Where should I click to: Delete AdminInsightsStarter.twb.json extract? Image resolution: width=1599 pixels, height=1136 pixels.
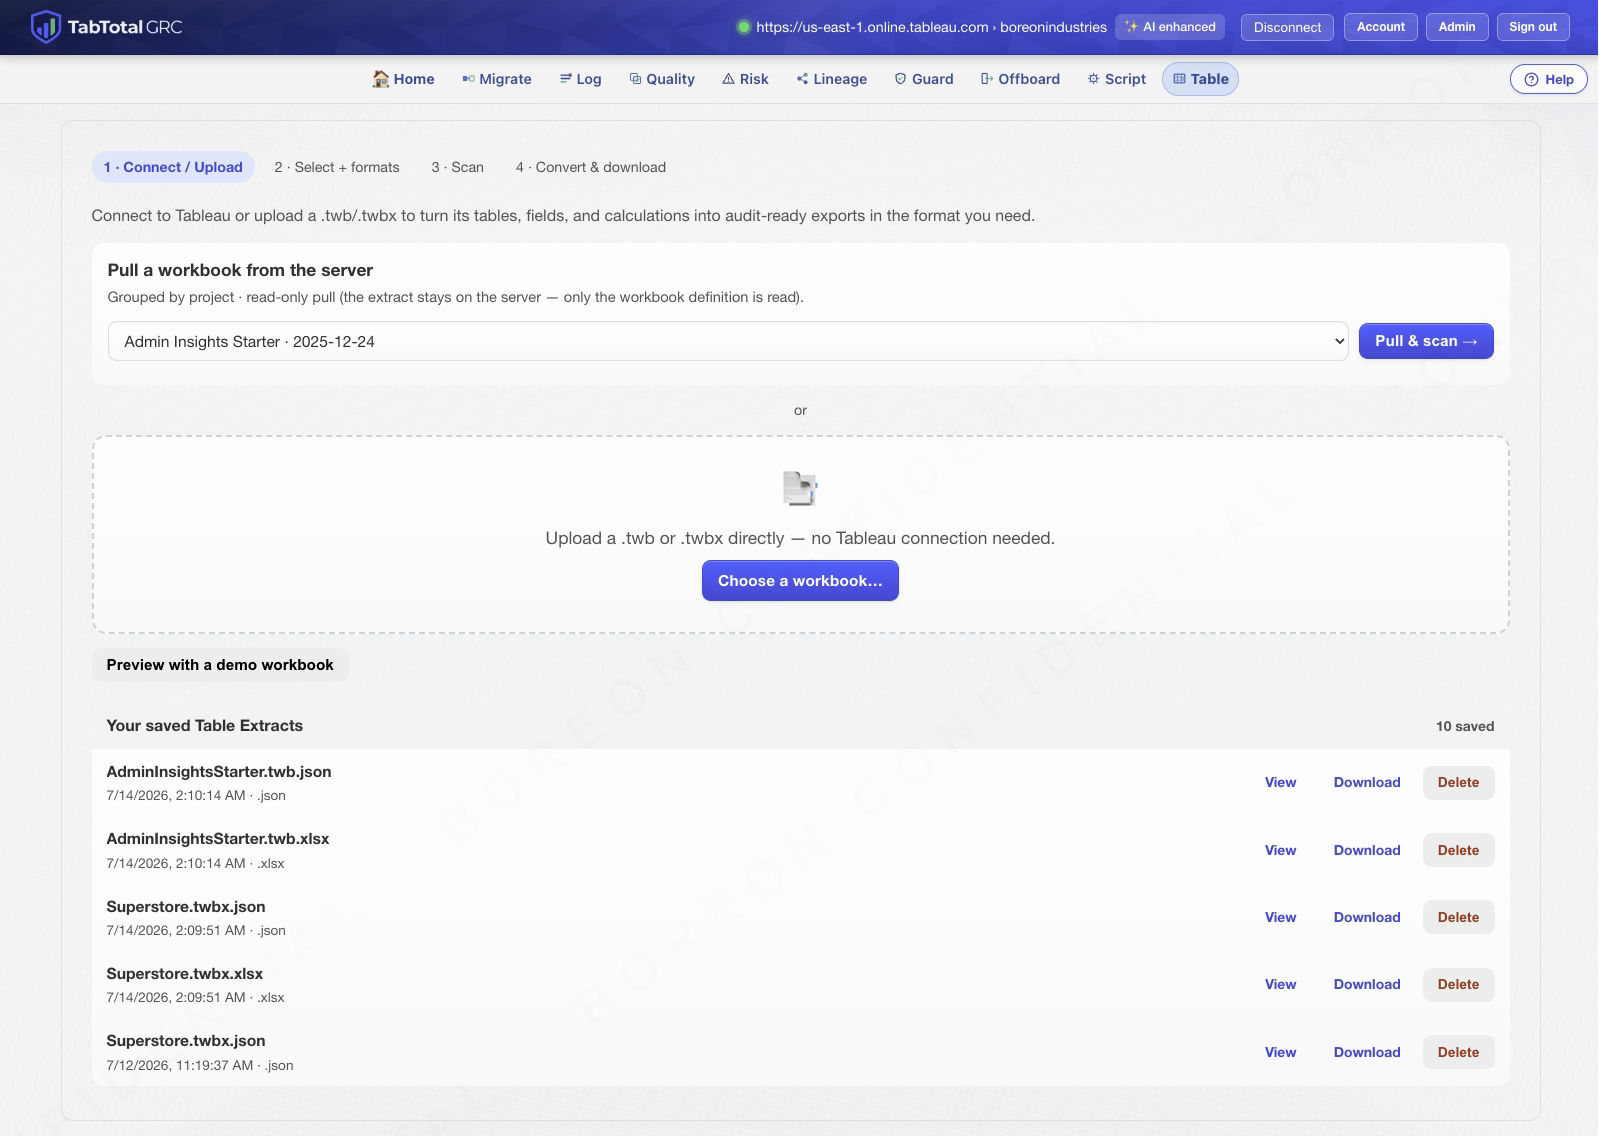click(x=1458, y=783)
